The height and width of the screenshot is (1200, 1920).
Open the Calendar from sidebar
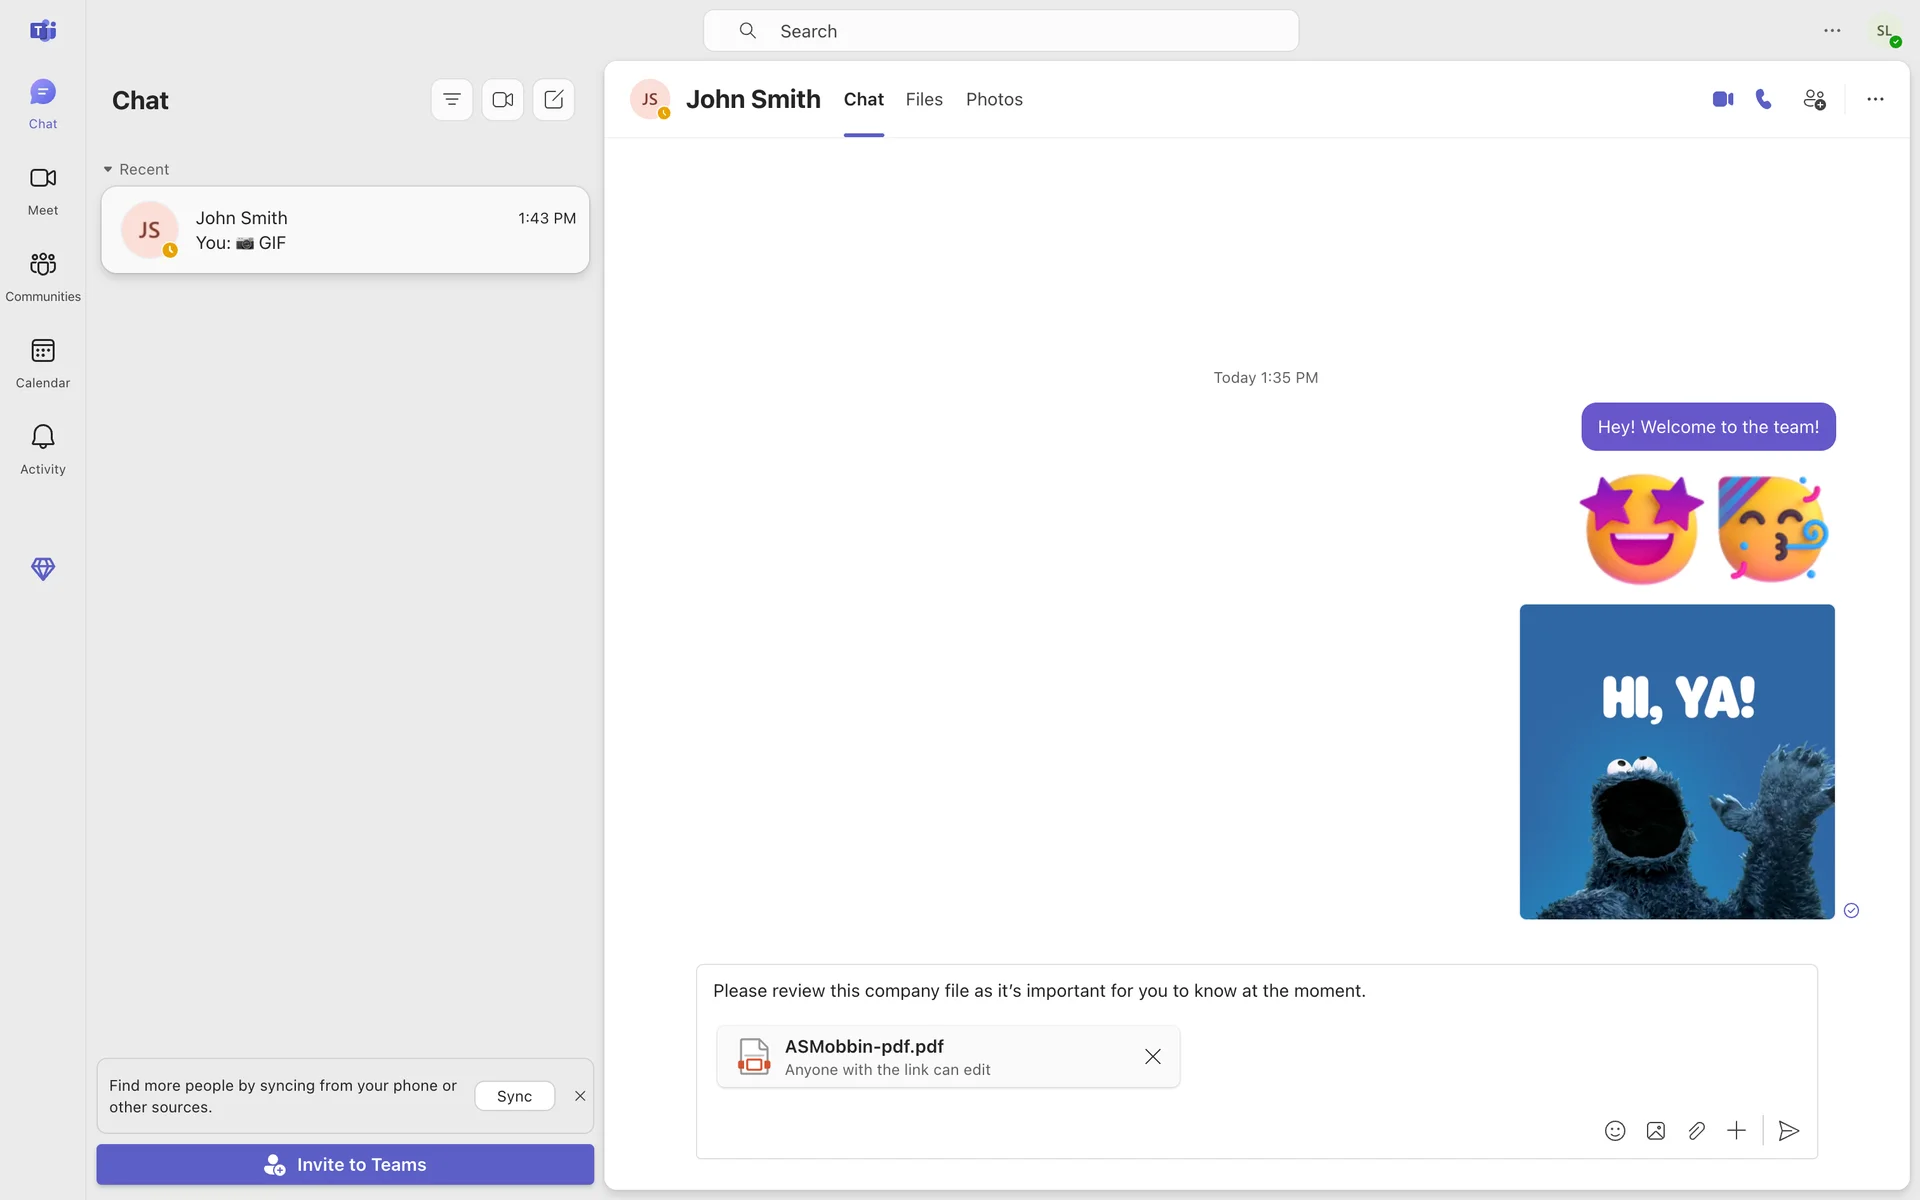coord(43,362)
